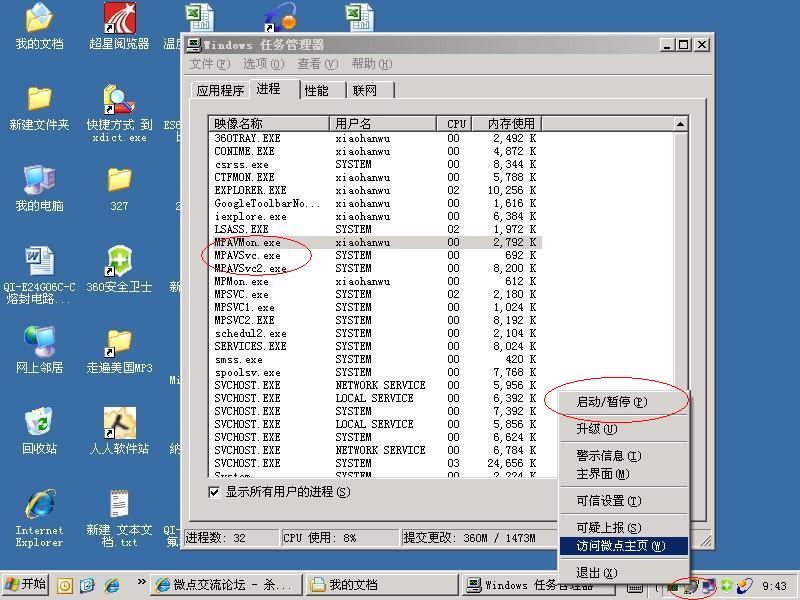The image size is (800, 600).
Task: Open 主界面(M) from the context menu
Action: (x=623, y=474)
